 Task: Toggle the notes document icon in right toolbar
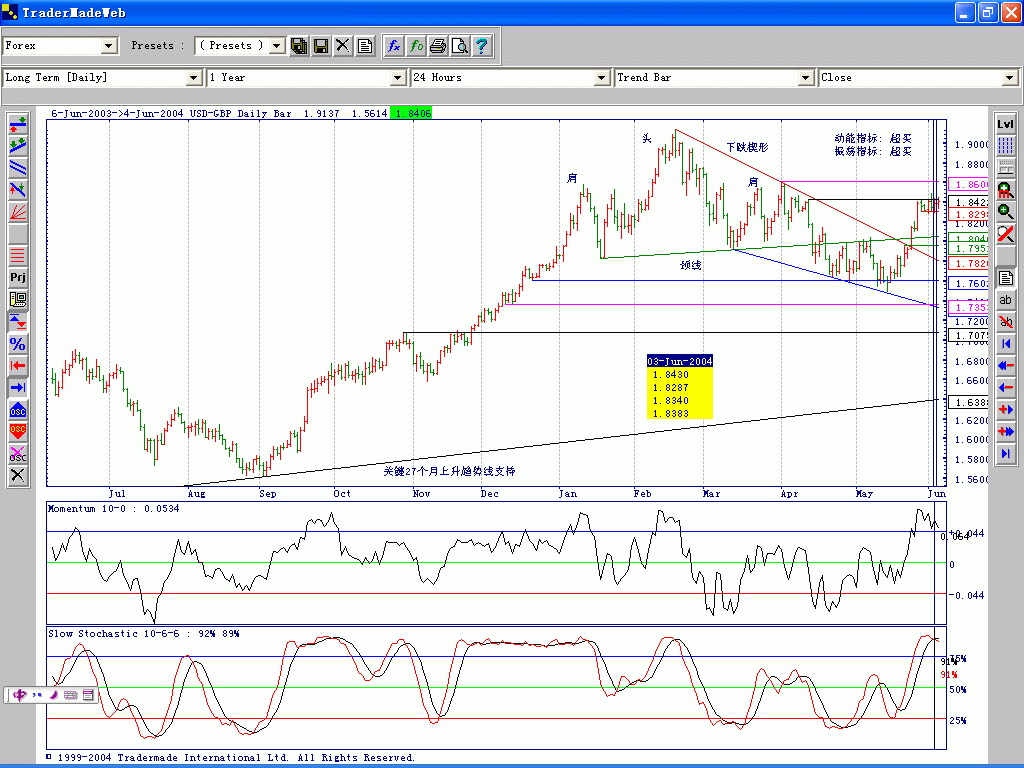[1006, 278]
